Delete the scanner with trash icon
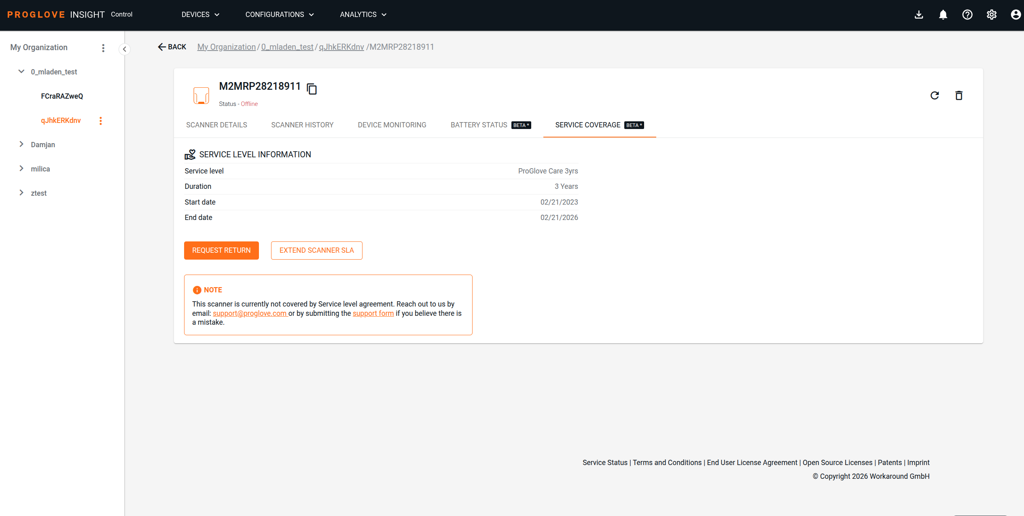 click(959, 95)
